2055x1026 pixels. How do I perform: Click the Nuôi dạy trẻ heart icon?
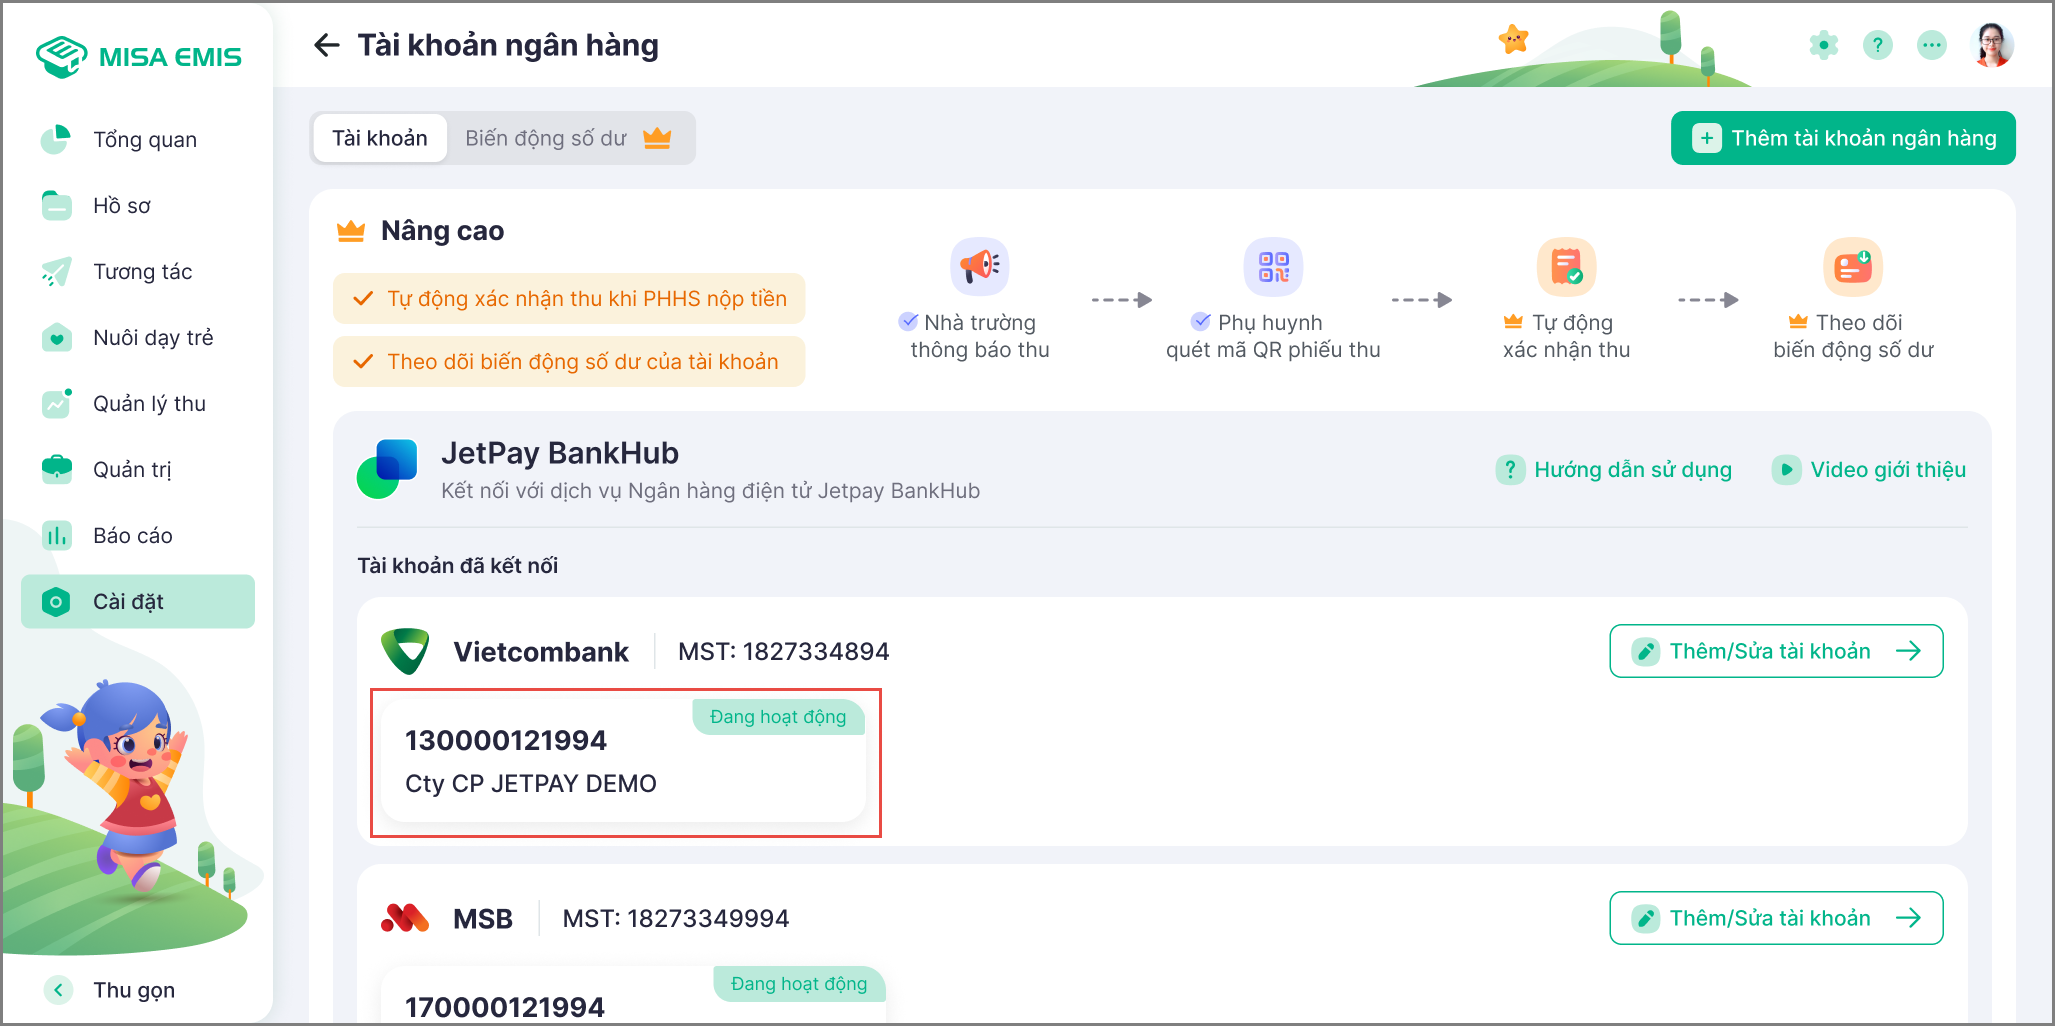coord(56,337)
